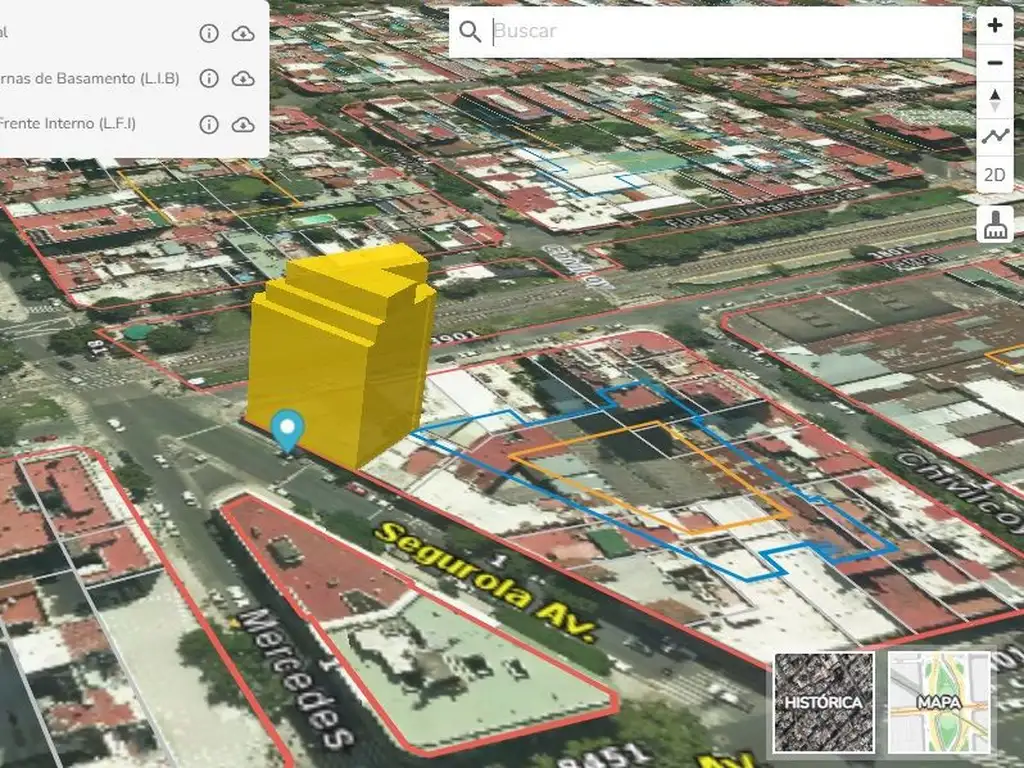1024x768 pixels.
Task: Show info for the first listed layer
Action: pyautogui.click(x=208, y=33)
